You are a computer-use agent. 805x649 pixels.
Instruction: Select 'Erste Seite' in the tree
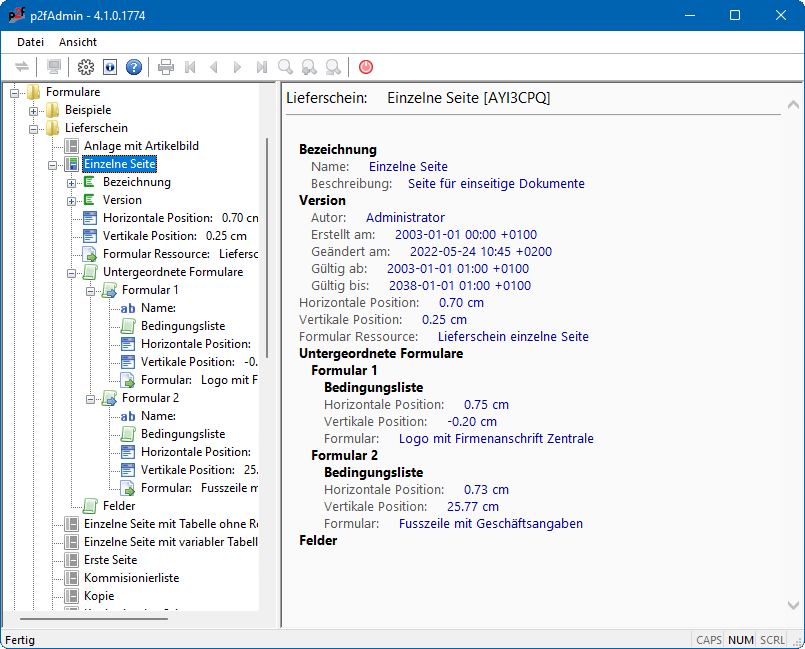click(x=110, y=560)
